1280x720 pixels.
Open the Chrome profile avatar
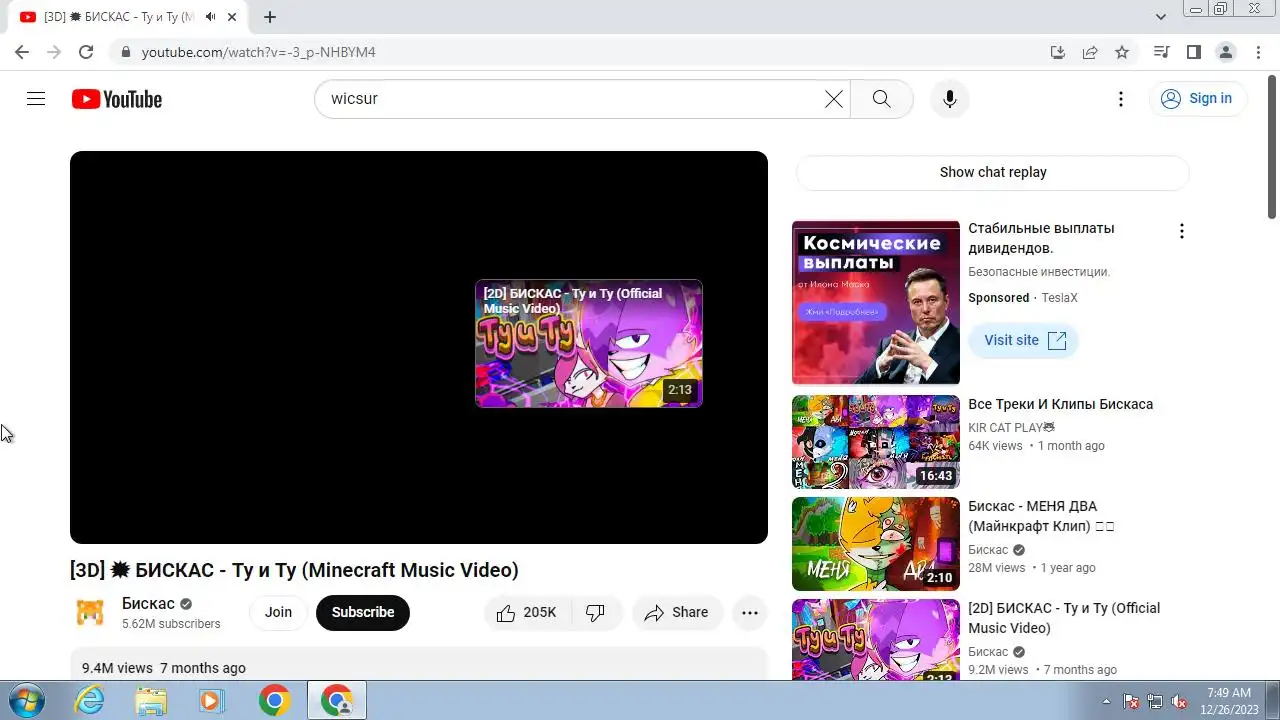coord(1225,52)
